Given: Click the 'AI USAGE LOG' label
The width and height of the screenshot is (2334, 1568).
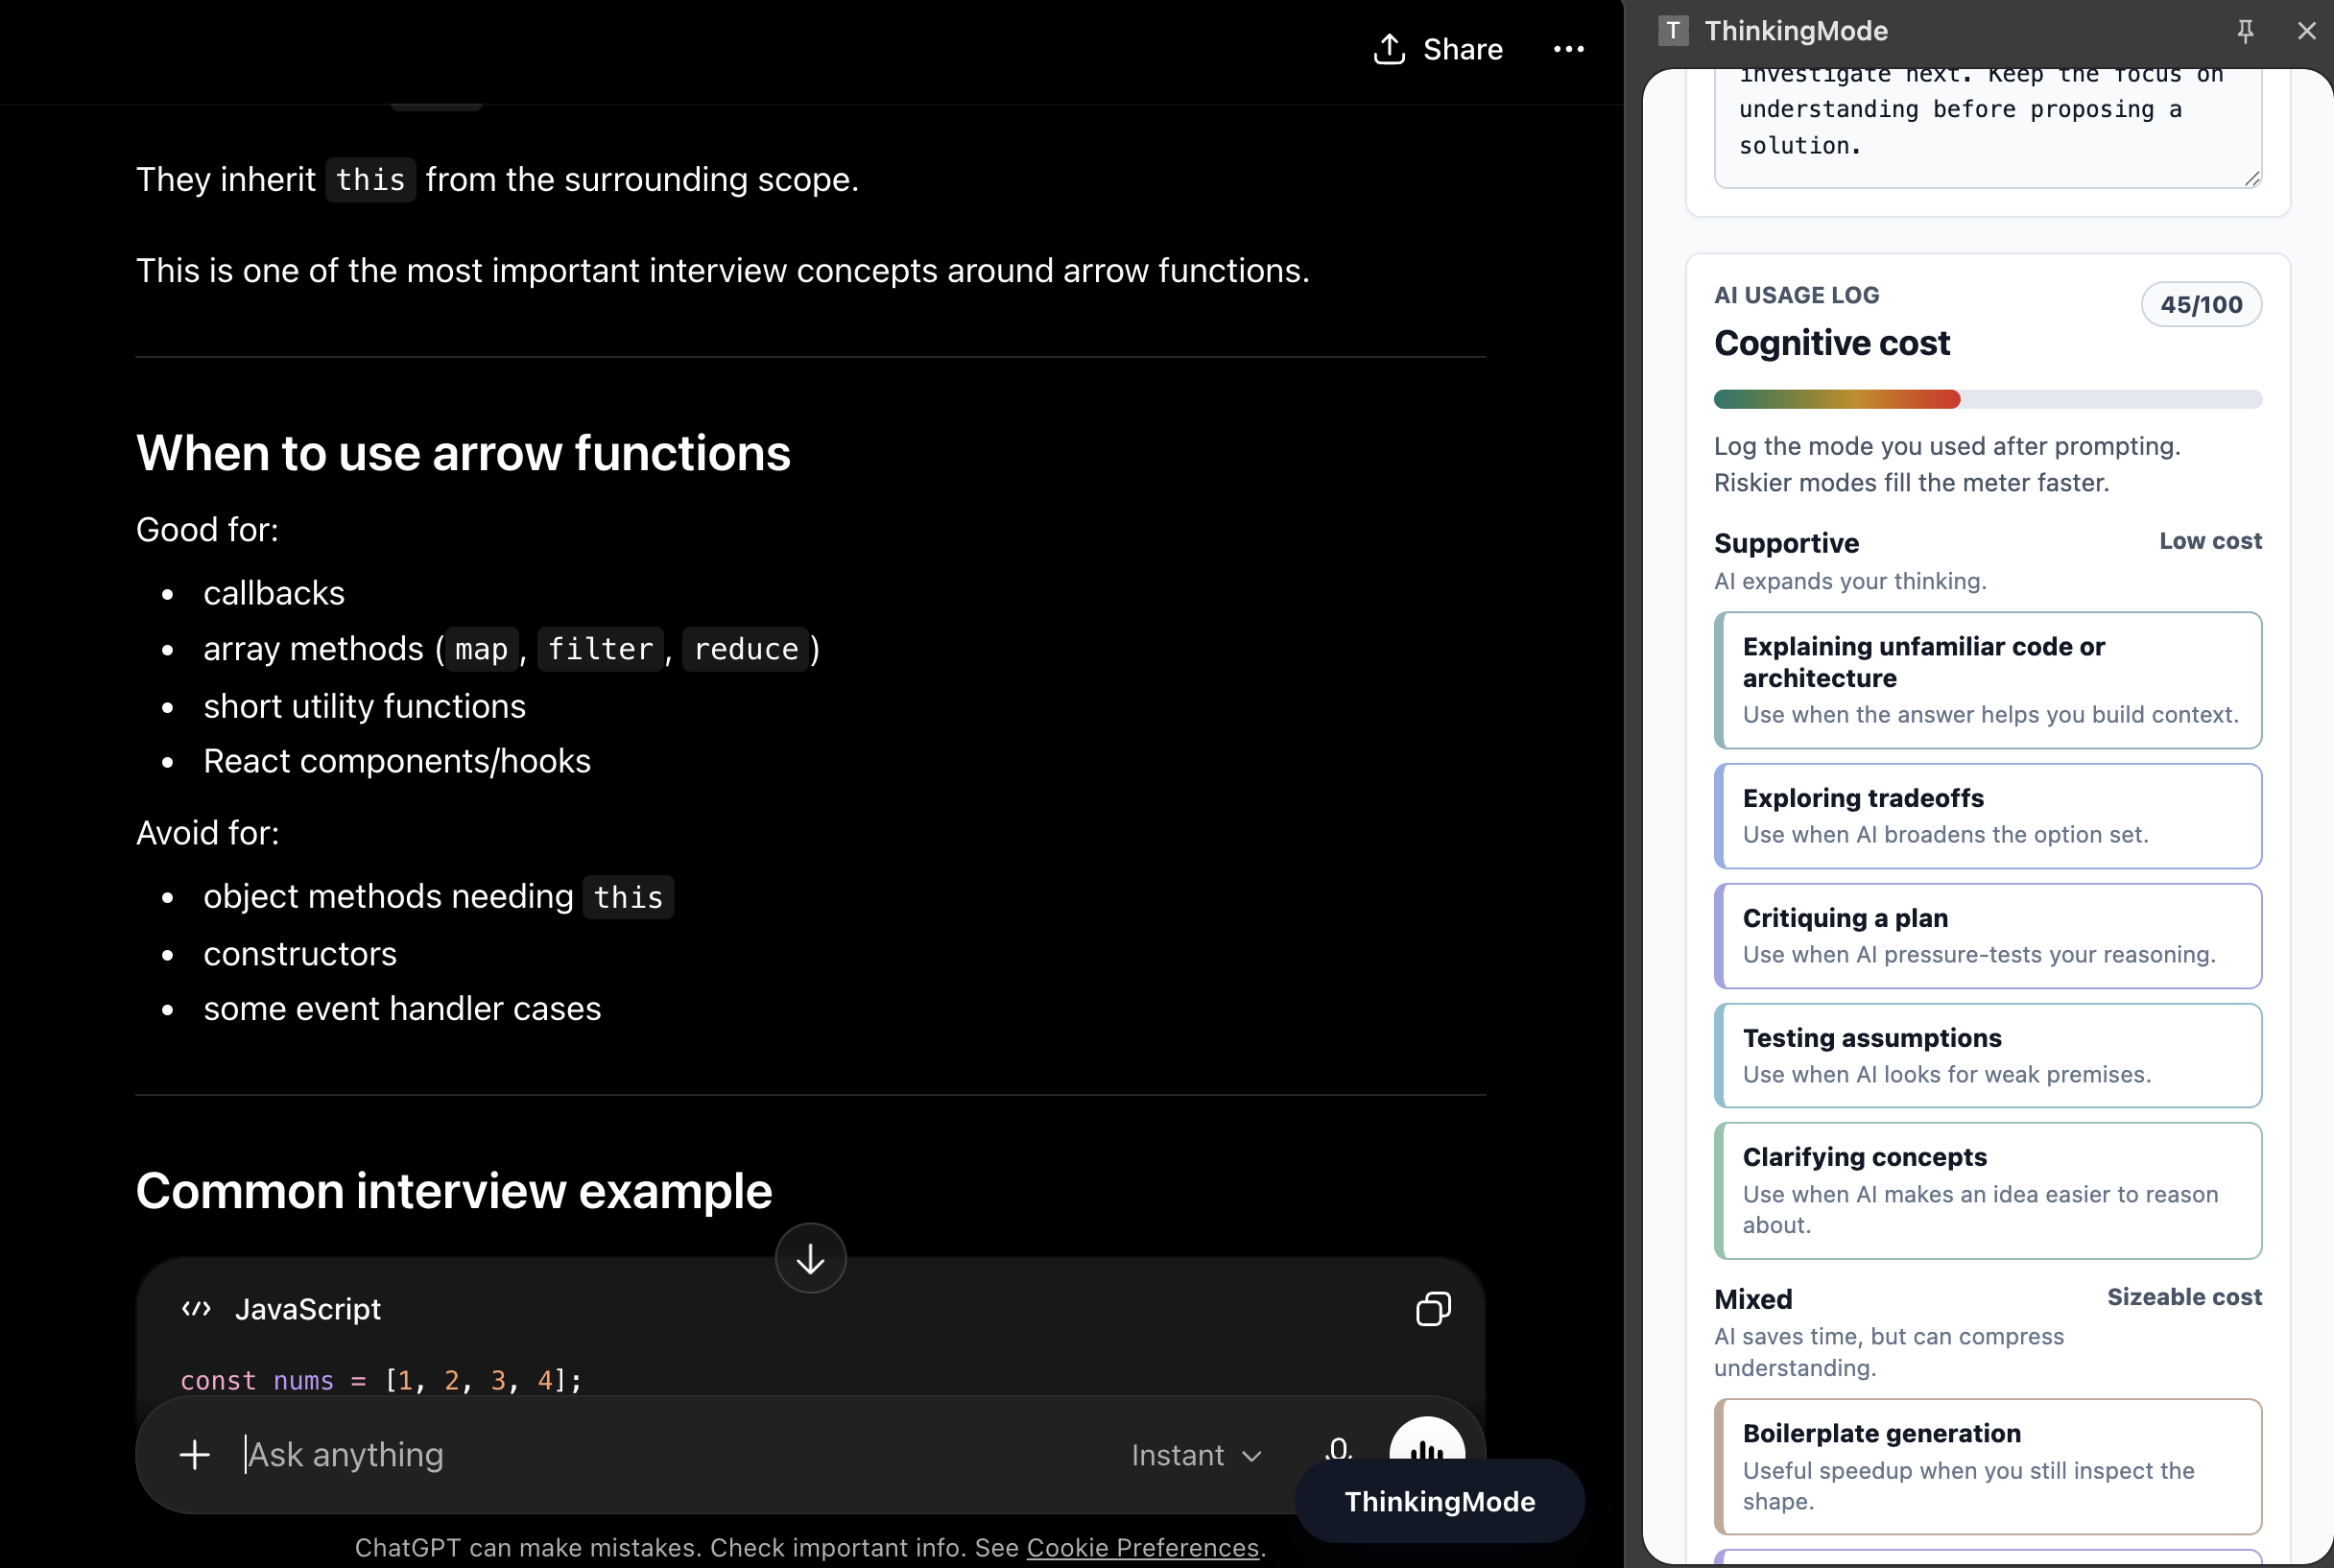Looking at the screenshot, I should click(1796, 295).
